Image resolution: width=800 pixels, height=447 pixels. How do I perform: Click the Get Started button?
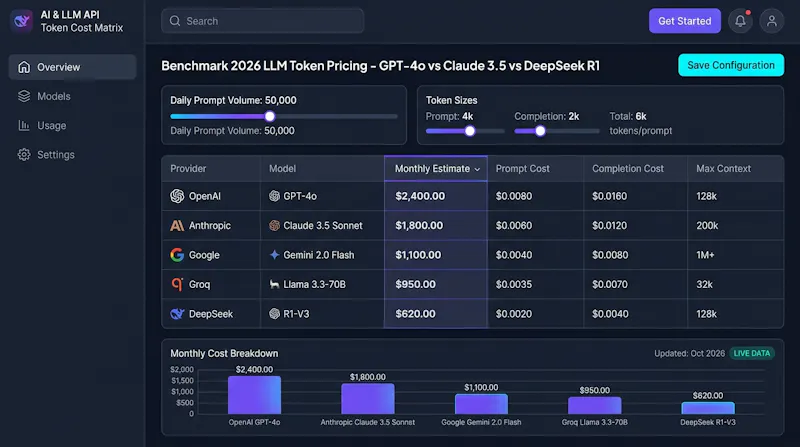coord(685,21)
